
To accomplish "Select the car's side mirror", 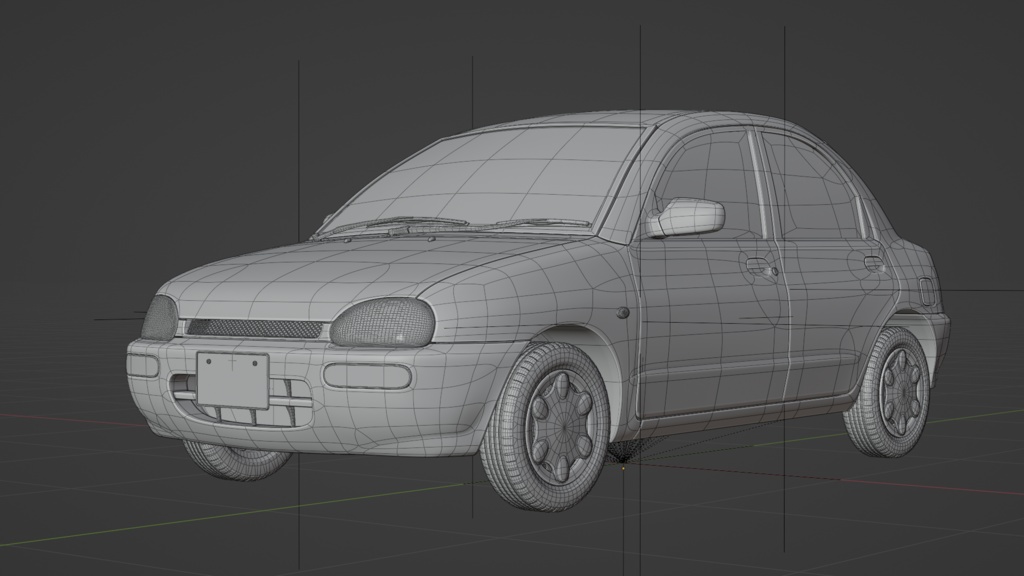I will click(x=686, y=217).
